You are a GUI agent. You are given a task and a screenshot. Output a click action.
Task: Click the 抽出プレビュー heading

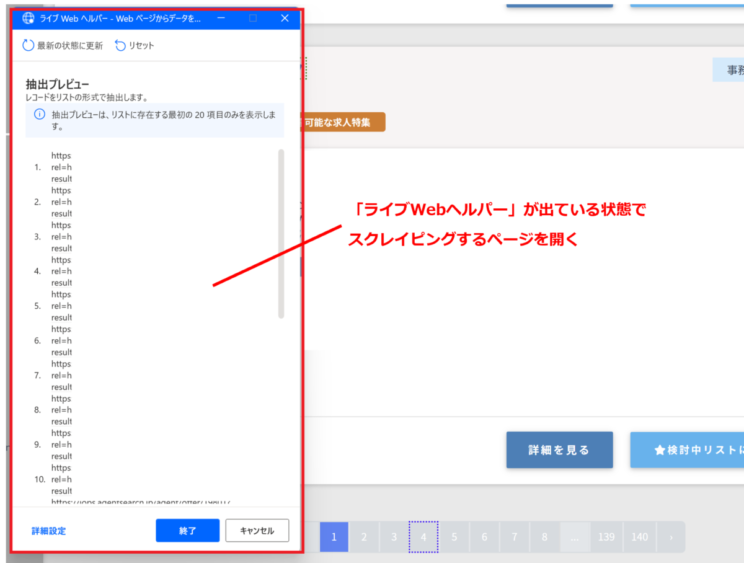(x=57, y=84)
